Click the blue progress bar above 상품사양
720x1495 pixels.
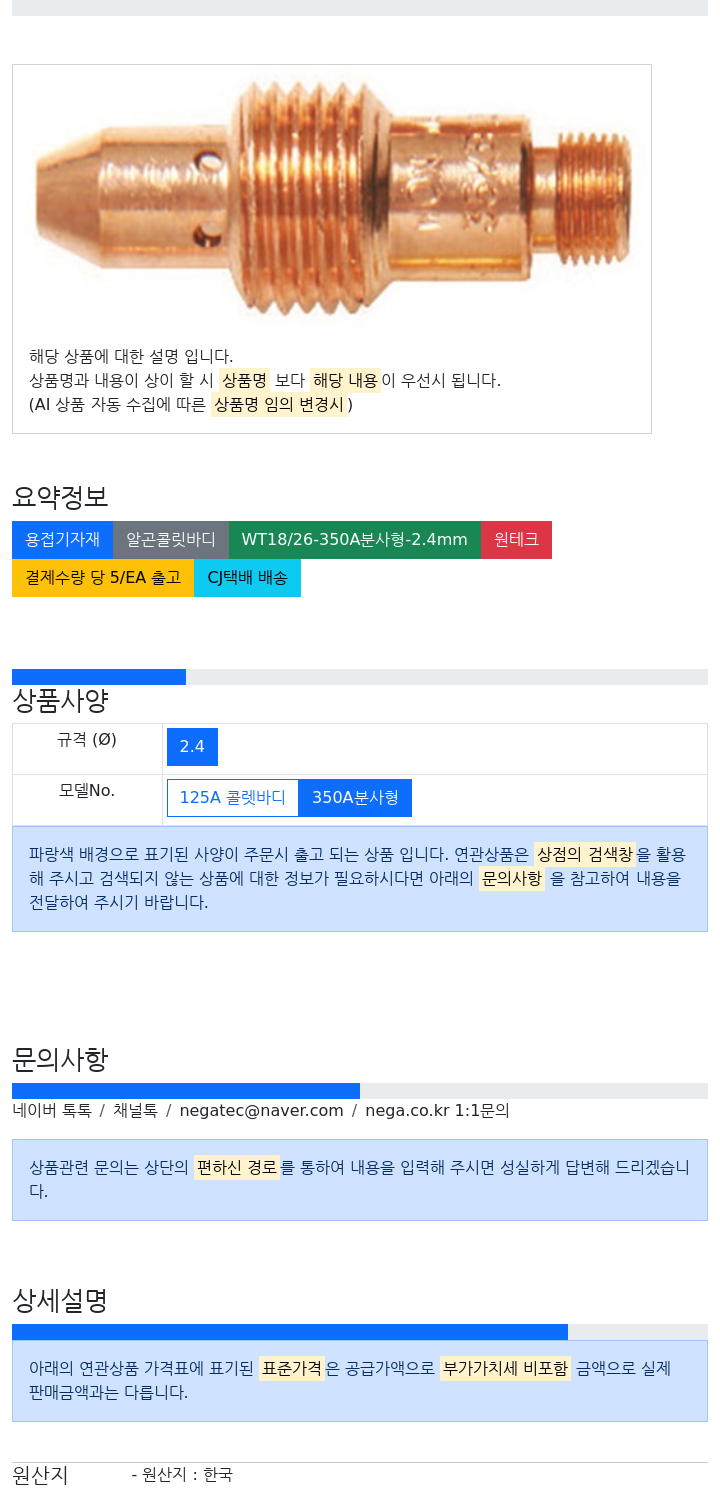[99, 677]
